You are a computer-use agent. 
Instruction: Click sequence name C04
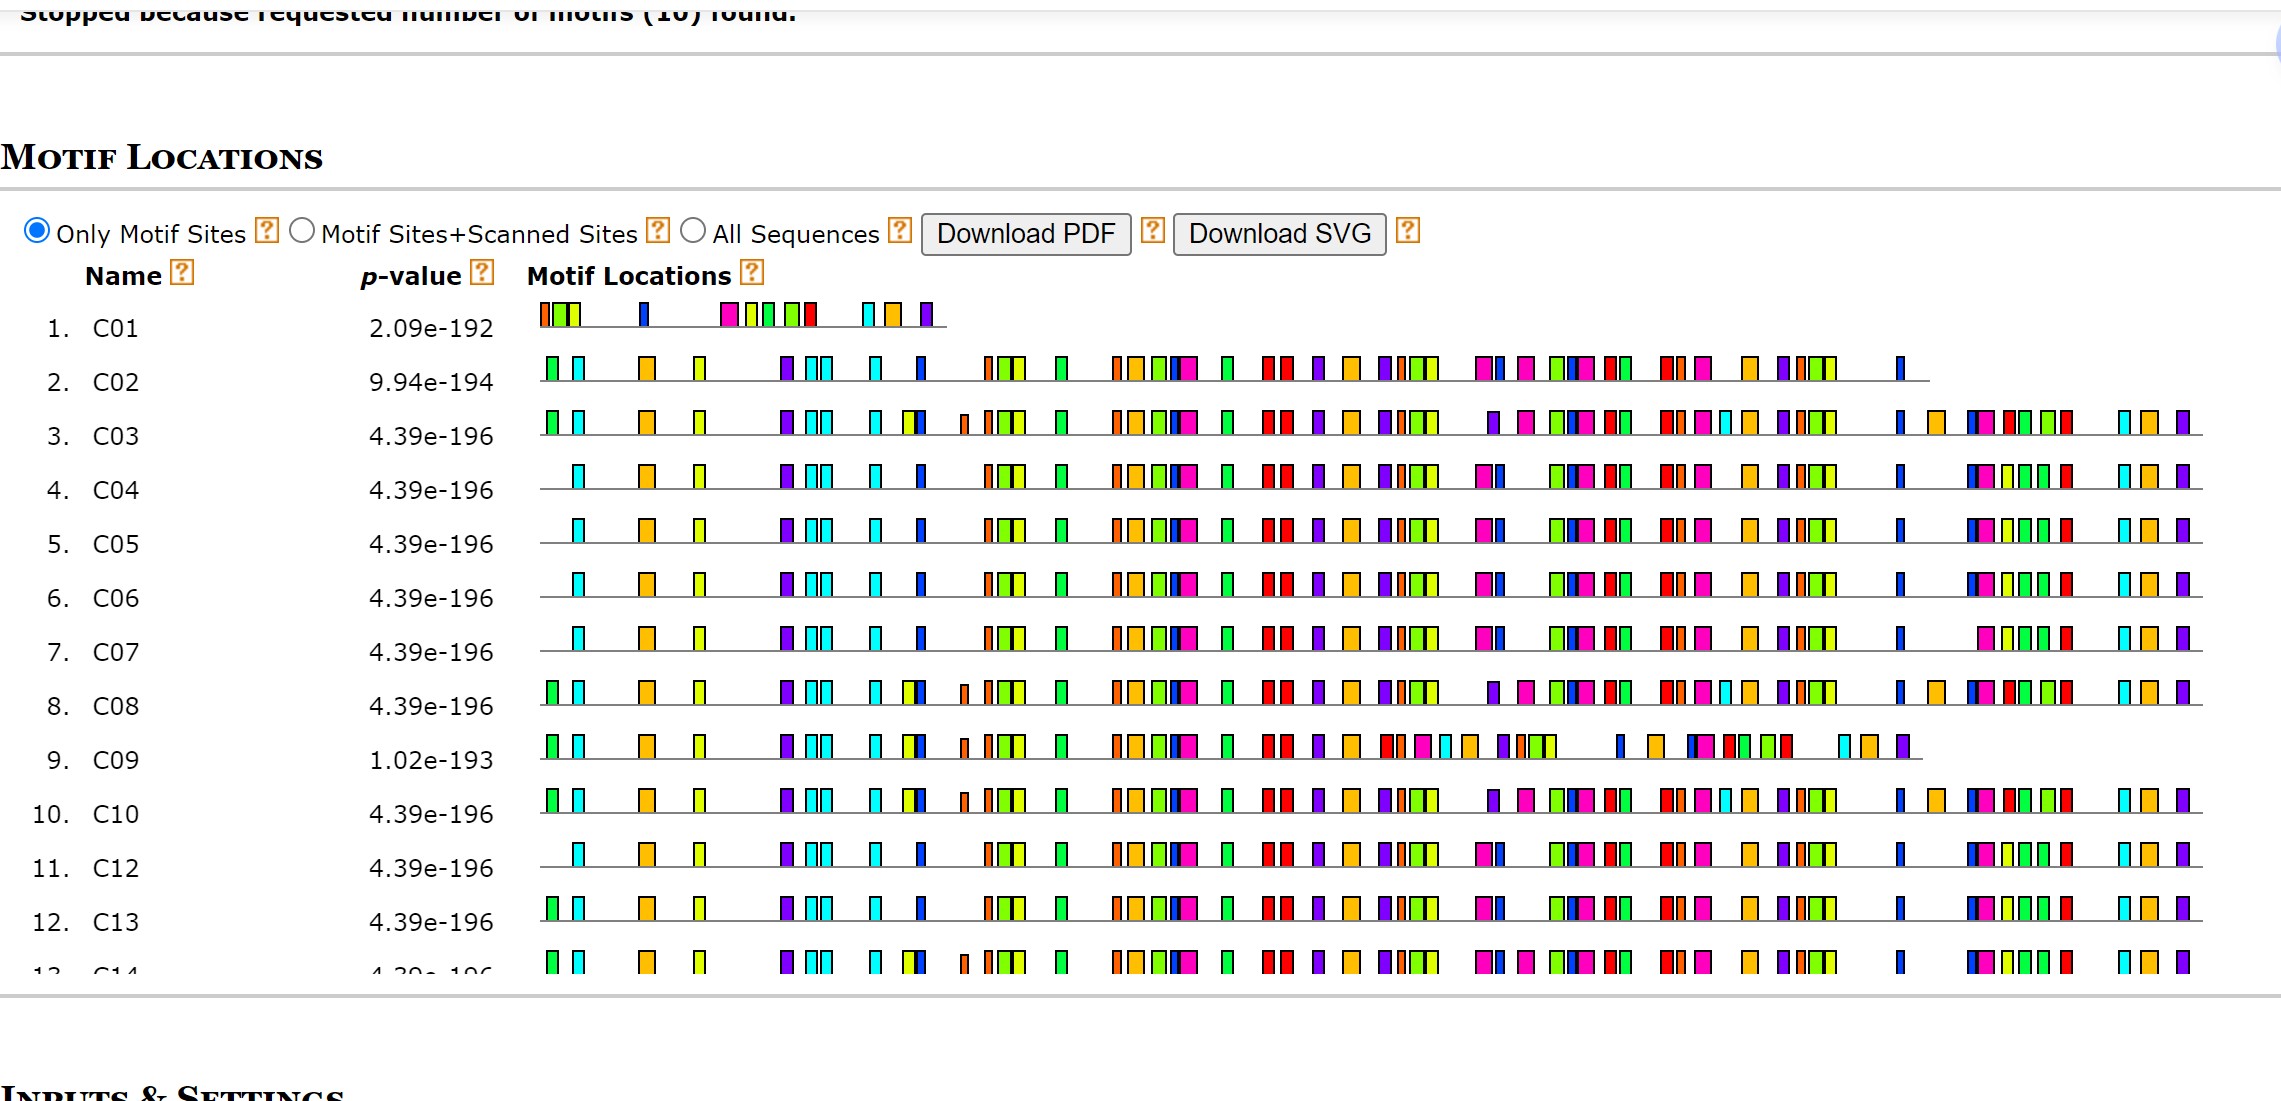pyautogui.click(x=115, y=491)
